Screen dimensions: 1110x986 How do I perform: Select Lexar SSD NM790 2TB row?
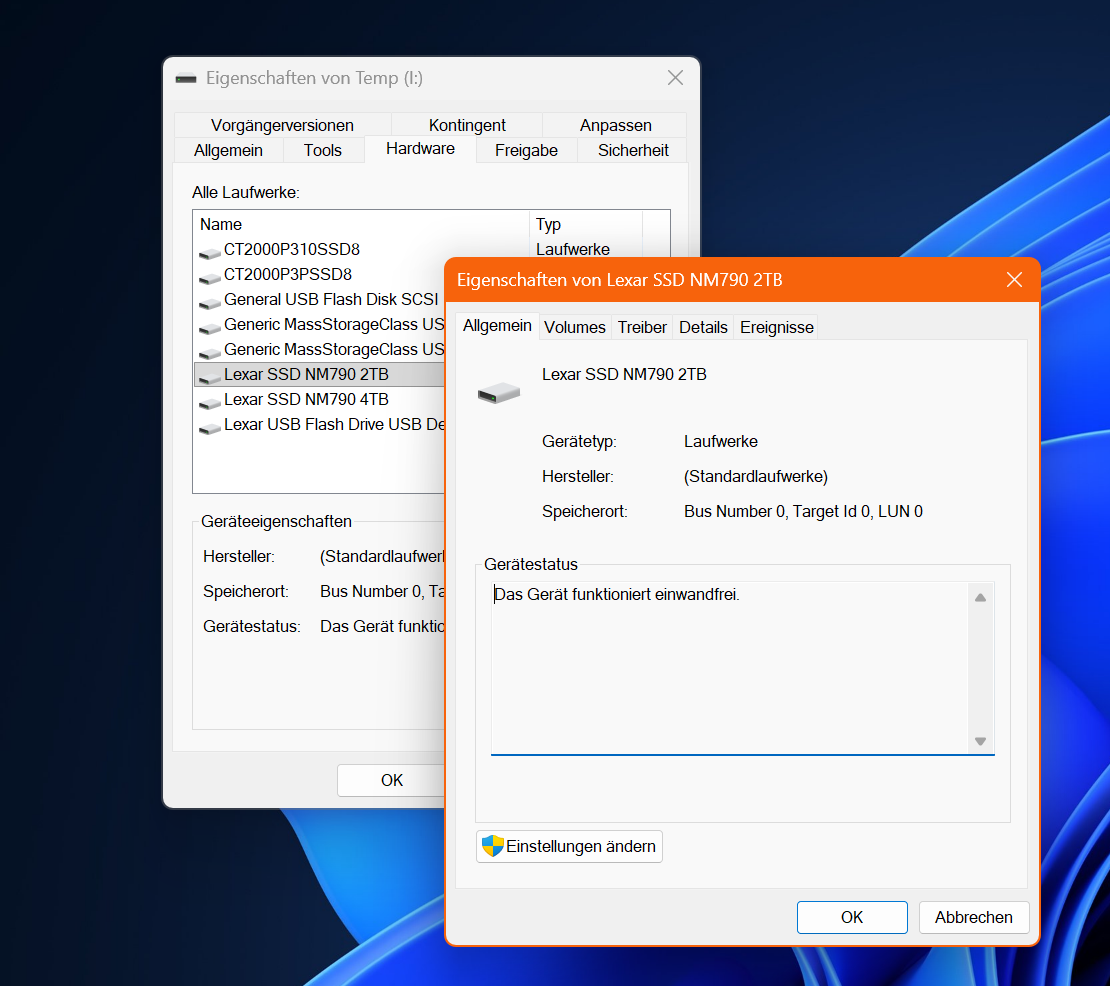click(319, 374)
